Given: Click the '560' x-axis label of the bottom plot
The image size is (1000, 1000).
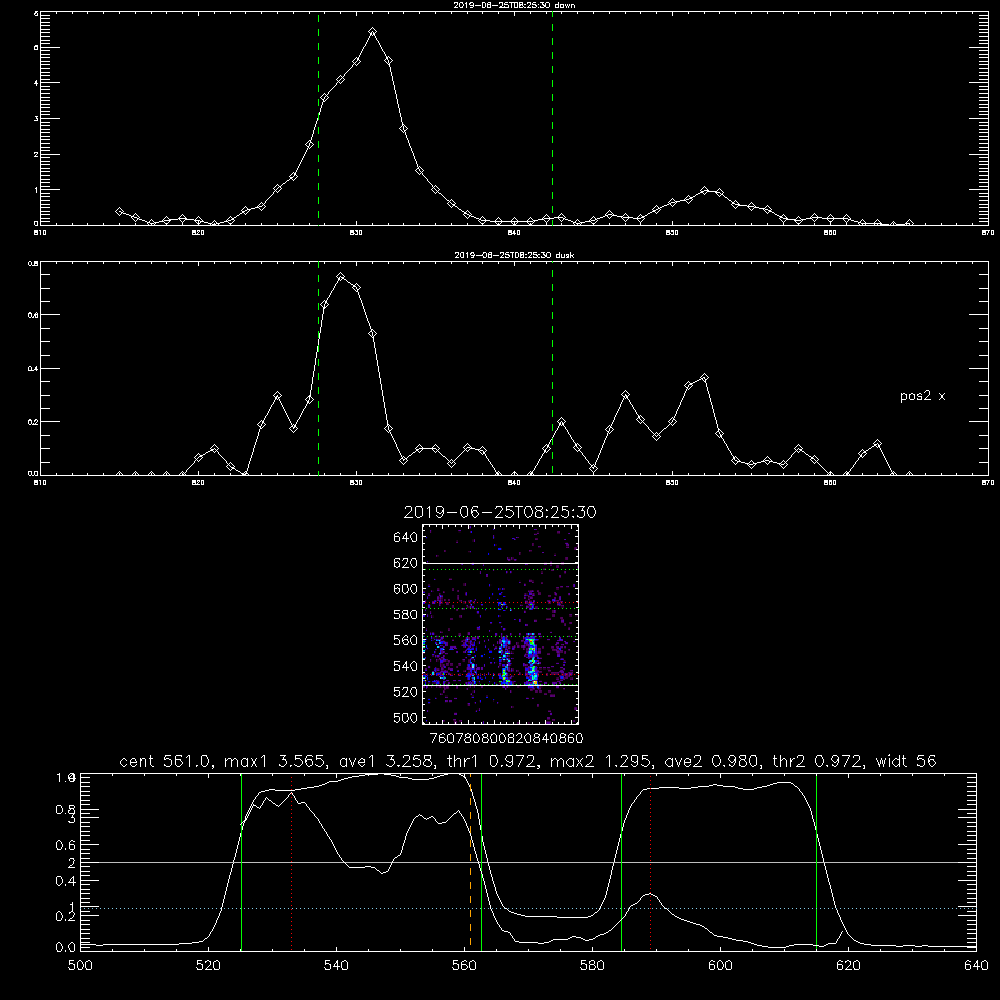Looking at the screenshot, I should [464, 965].
